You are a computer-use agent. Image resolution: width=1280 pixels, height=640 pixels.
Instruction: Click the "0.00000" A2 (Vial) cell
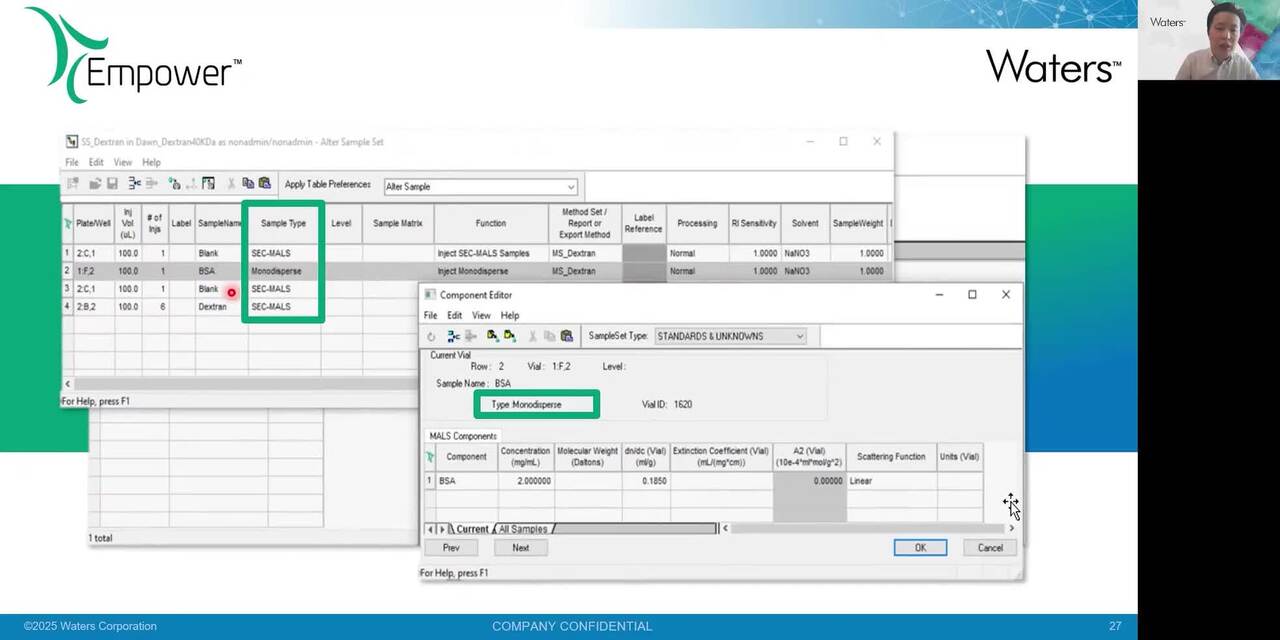[809, 481]
